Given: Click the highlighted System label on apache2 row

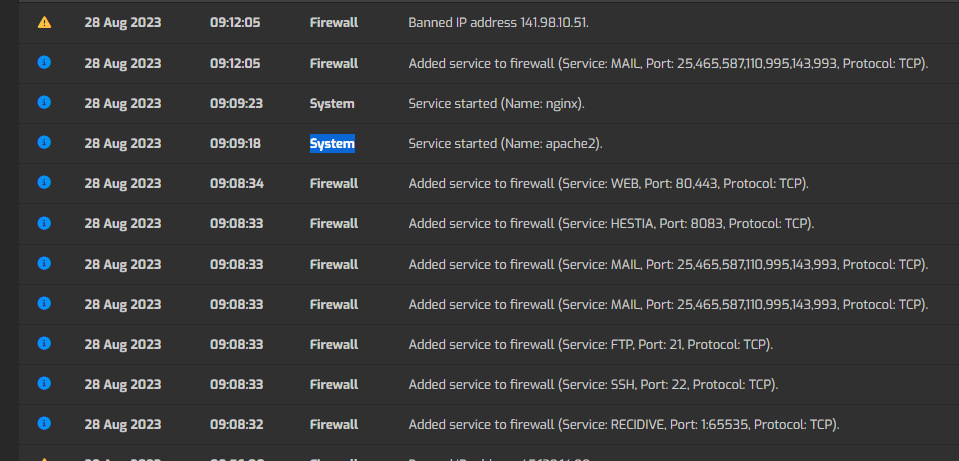Looking at the screenshot, I should (x=332, y=144).
